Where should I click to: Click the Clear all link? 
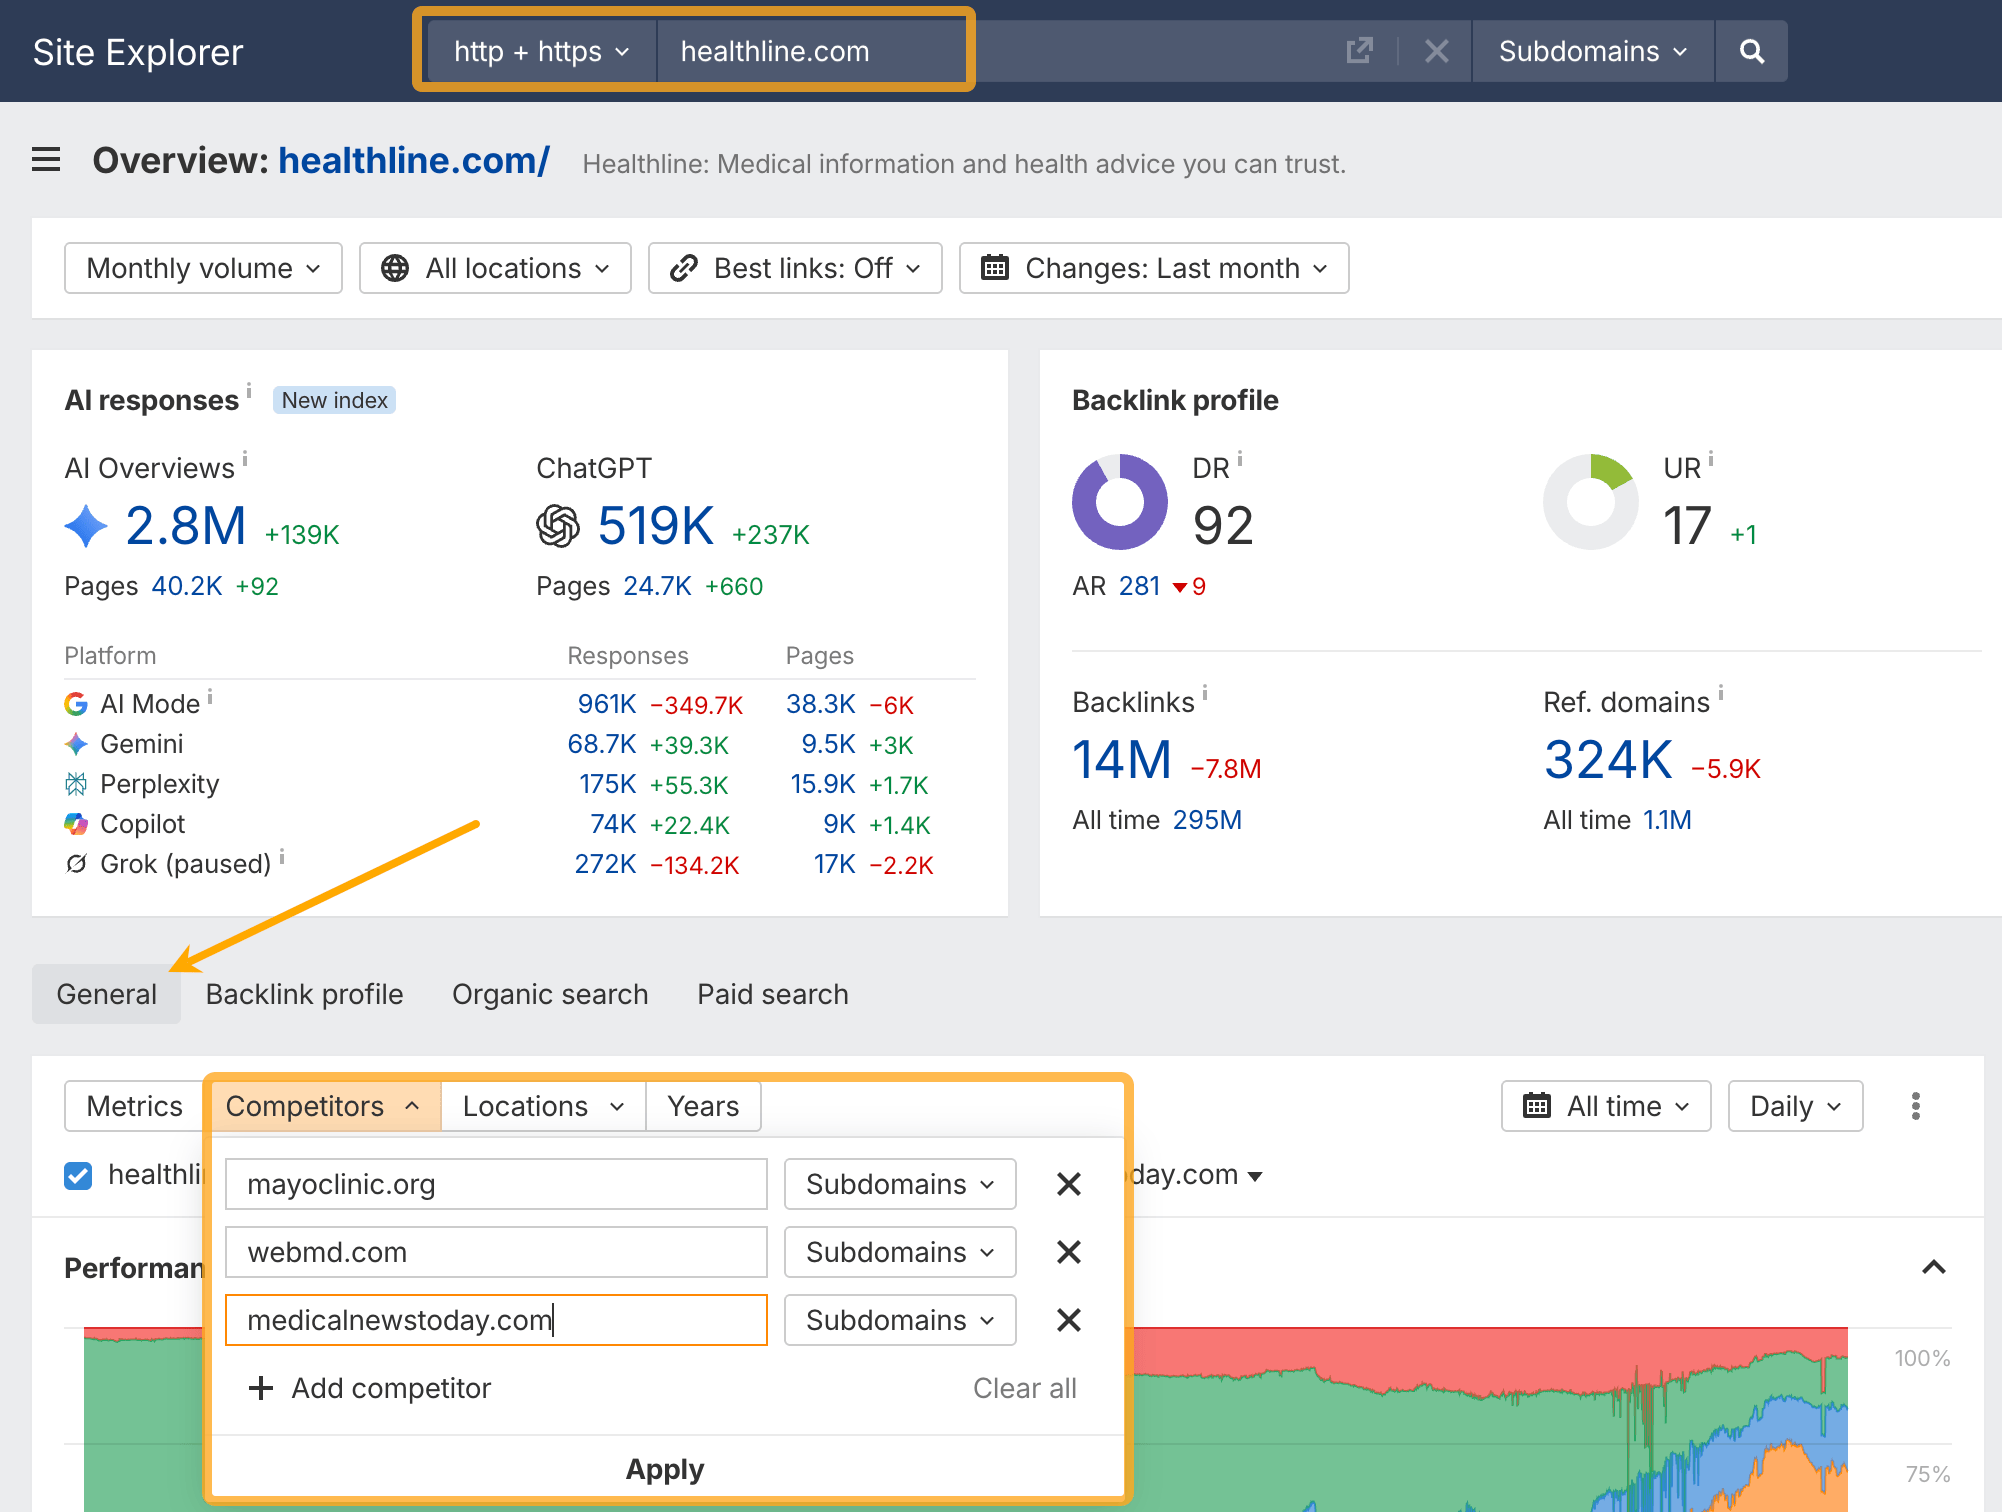click(x=1024, y=1388)
